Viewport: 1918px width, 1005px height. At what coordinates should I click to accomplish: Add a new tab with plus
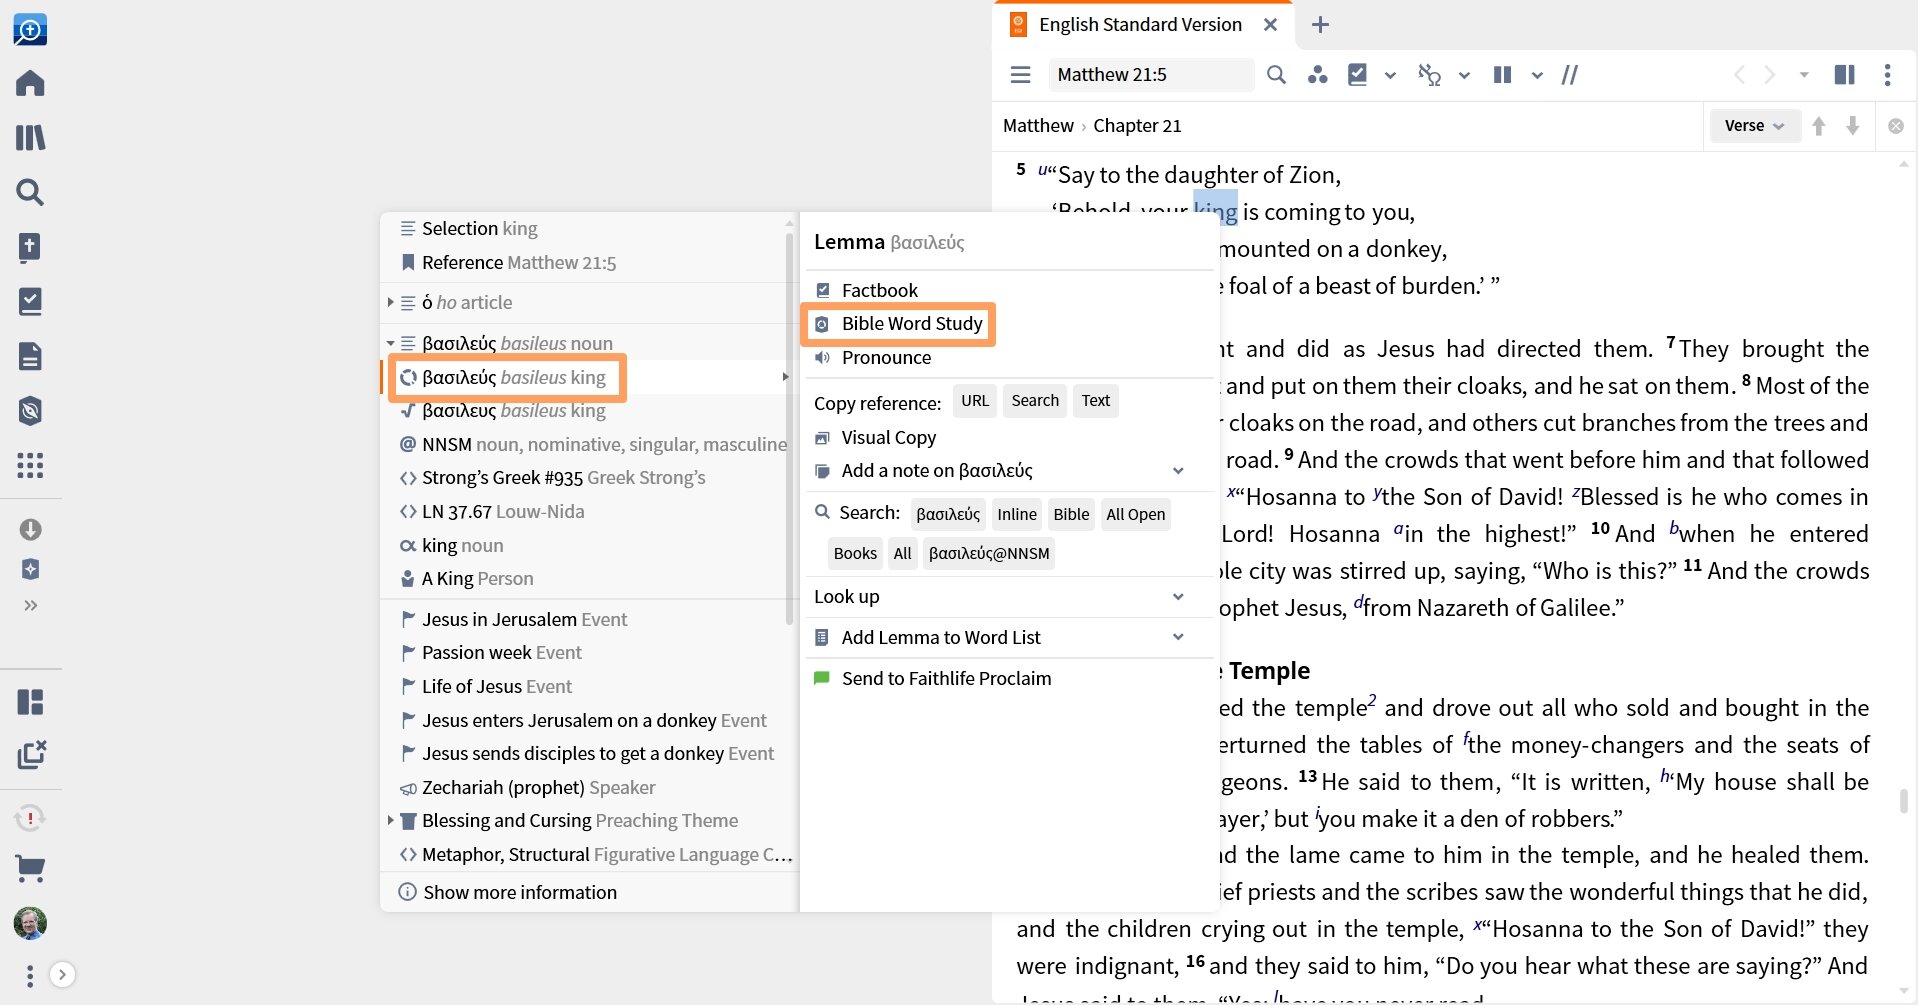tap(1320, 24)
